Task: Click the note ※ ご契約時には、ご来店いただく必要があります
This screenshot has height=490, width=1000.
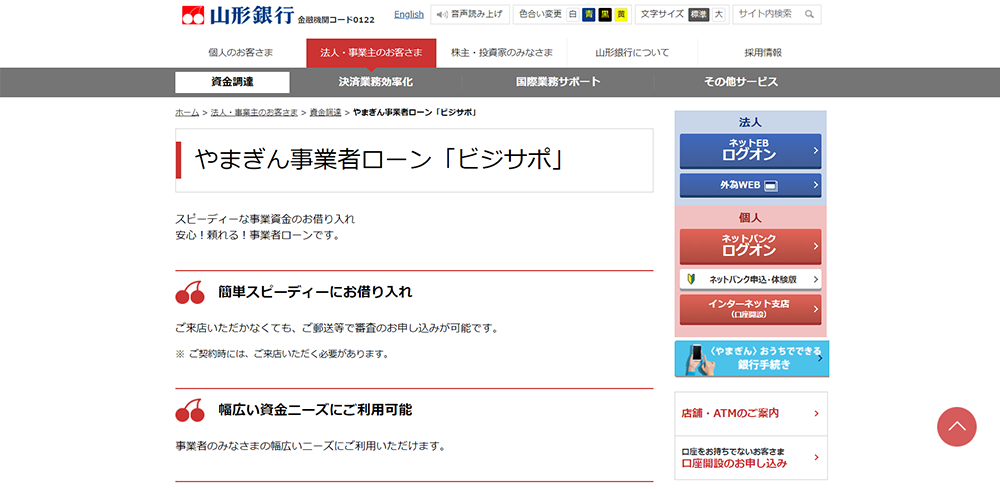Action: coord(282,353)
